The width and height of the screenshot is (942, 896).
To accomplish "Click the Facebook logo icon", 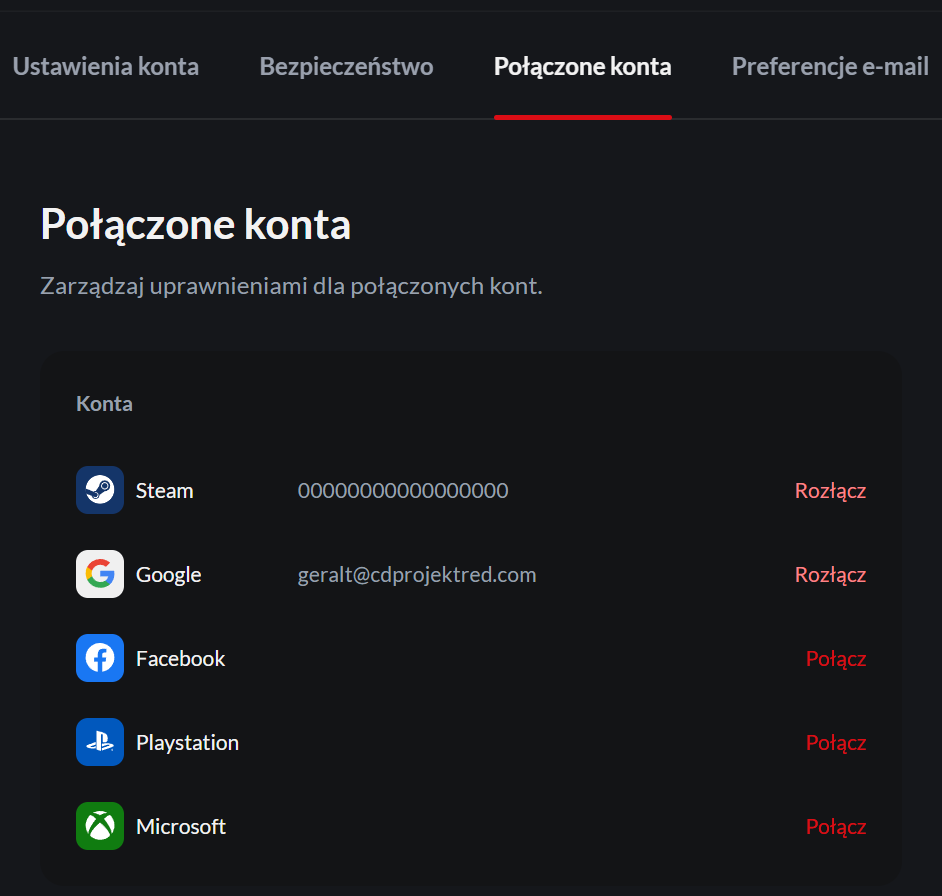I will pyautogui.click(x=100, y=658).
